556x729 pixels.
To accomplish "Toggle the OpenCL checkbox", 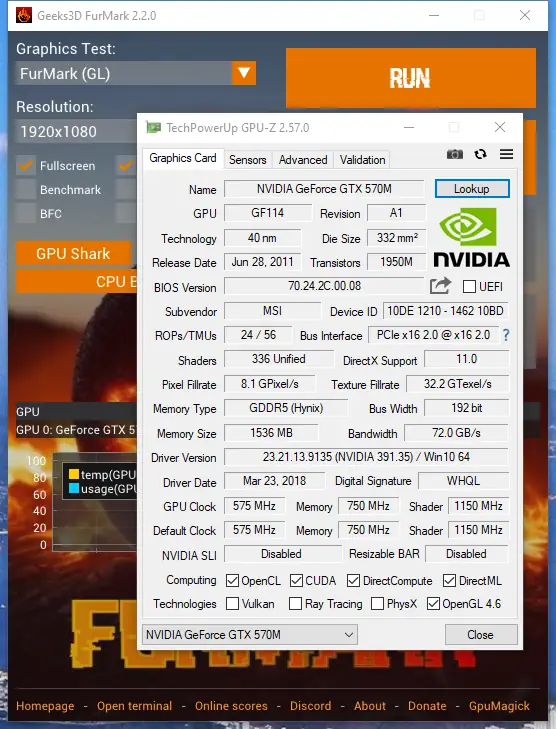I will tap(232, 580).
